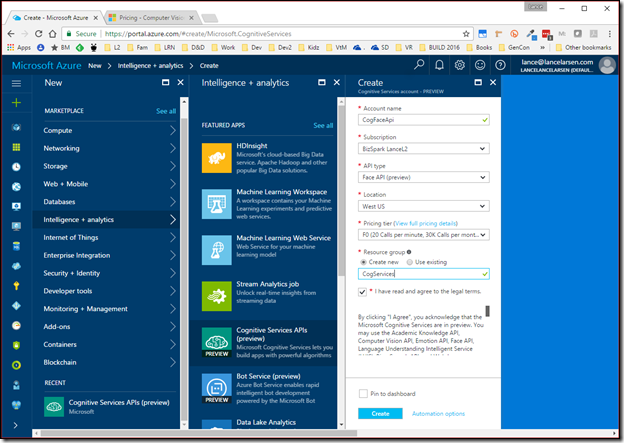Open the Pricing tier dropdown
624x443 pixels.
[423, 235]
